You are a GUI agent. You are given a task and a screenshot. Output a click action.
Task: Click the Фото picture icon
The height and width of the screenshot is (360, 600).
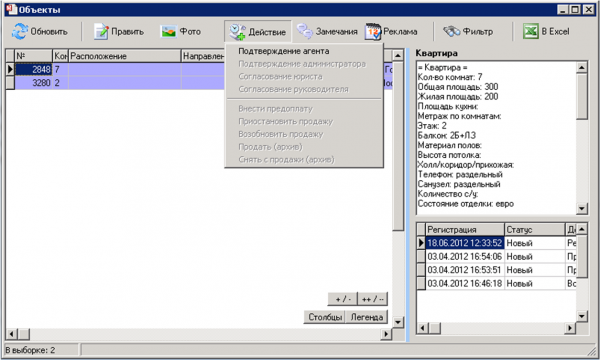click(168, 31)
